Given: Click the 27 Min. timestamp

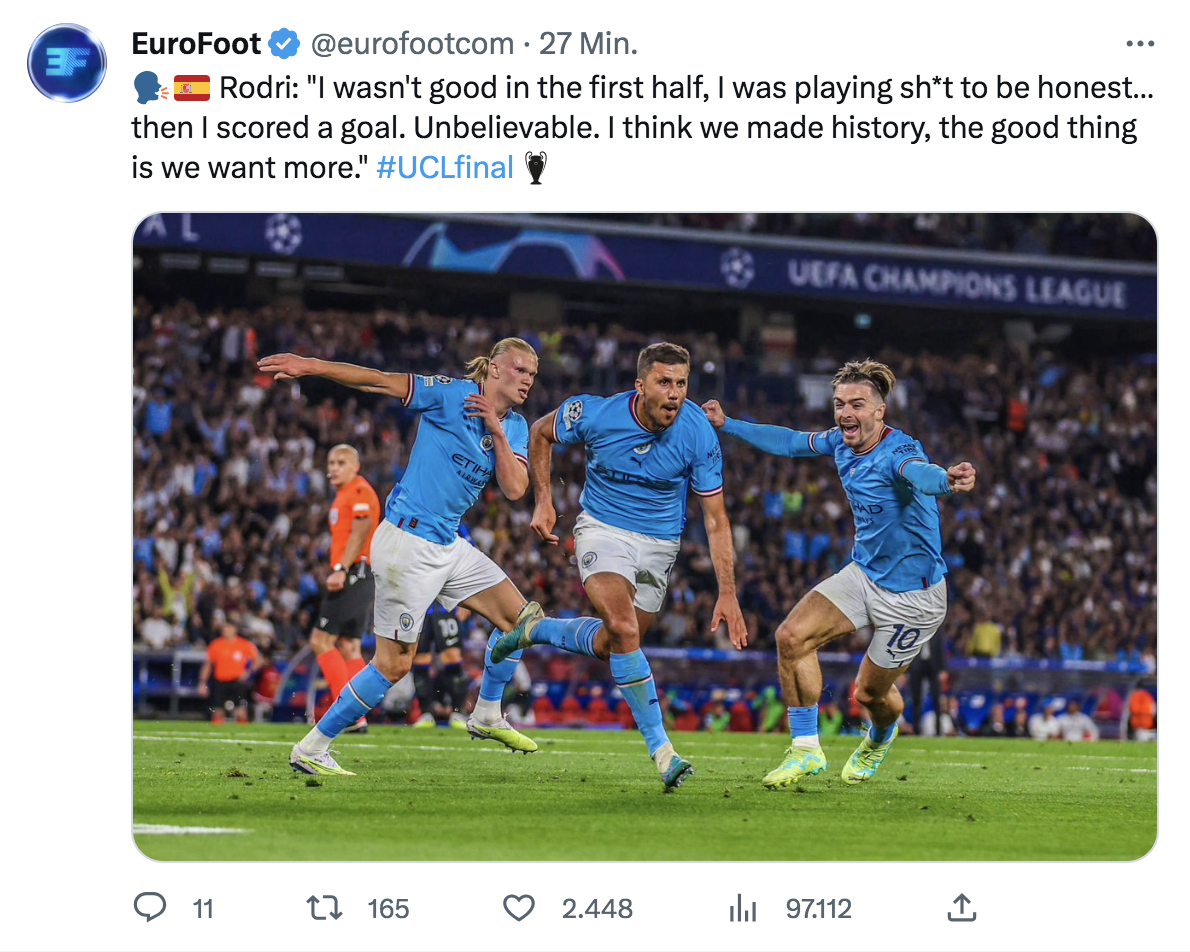Looking at the screenshot, I should pos(588,44).
